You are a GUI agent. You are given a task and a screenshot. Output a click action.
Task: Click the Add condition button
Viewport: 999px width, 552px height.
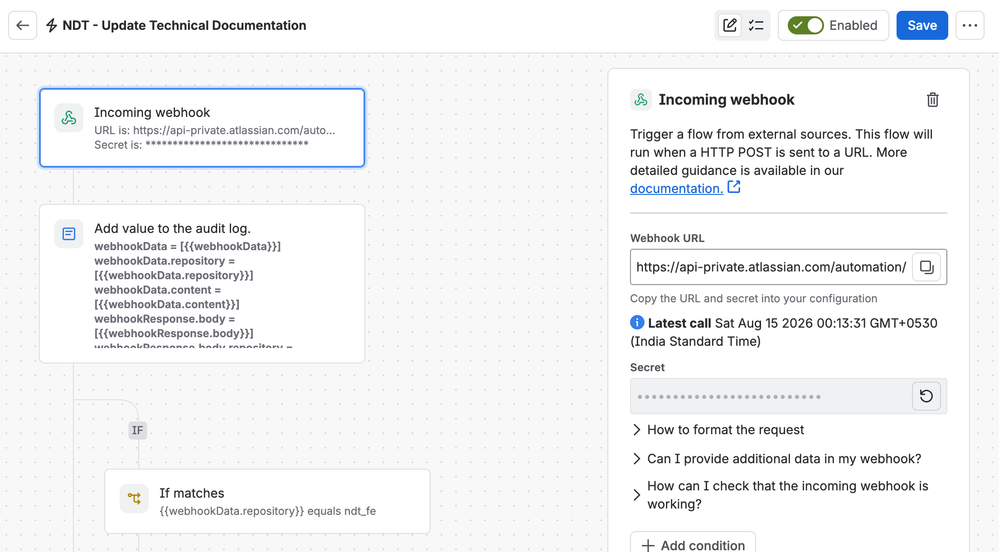tap(693, 545)
